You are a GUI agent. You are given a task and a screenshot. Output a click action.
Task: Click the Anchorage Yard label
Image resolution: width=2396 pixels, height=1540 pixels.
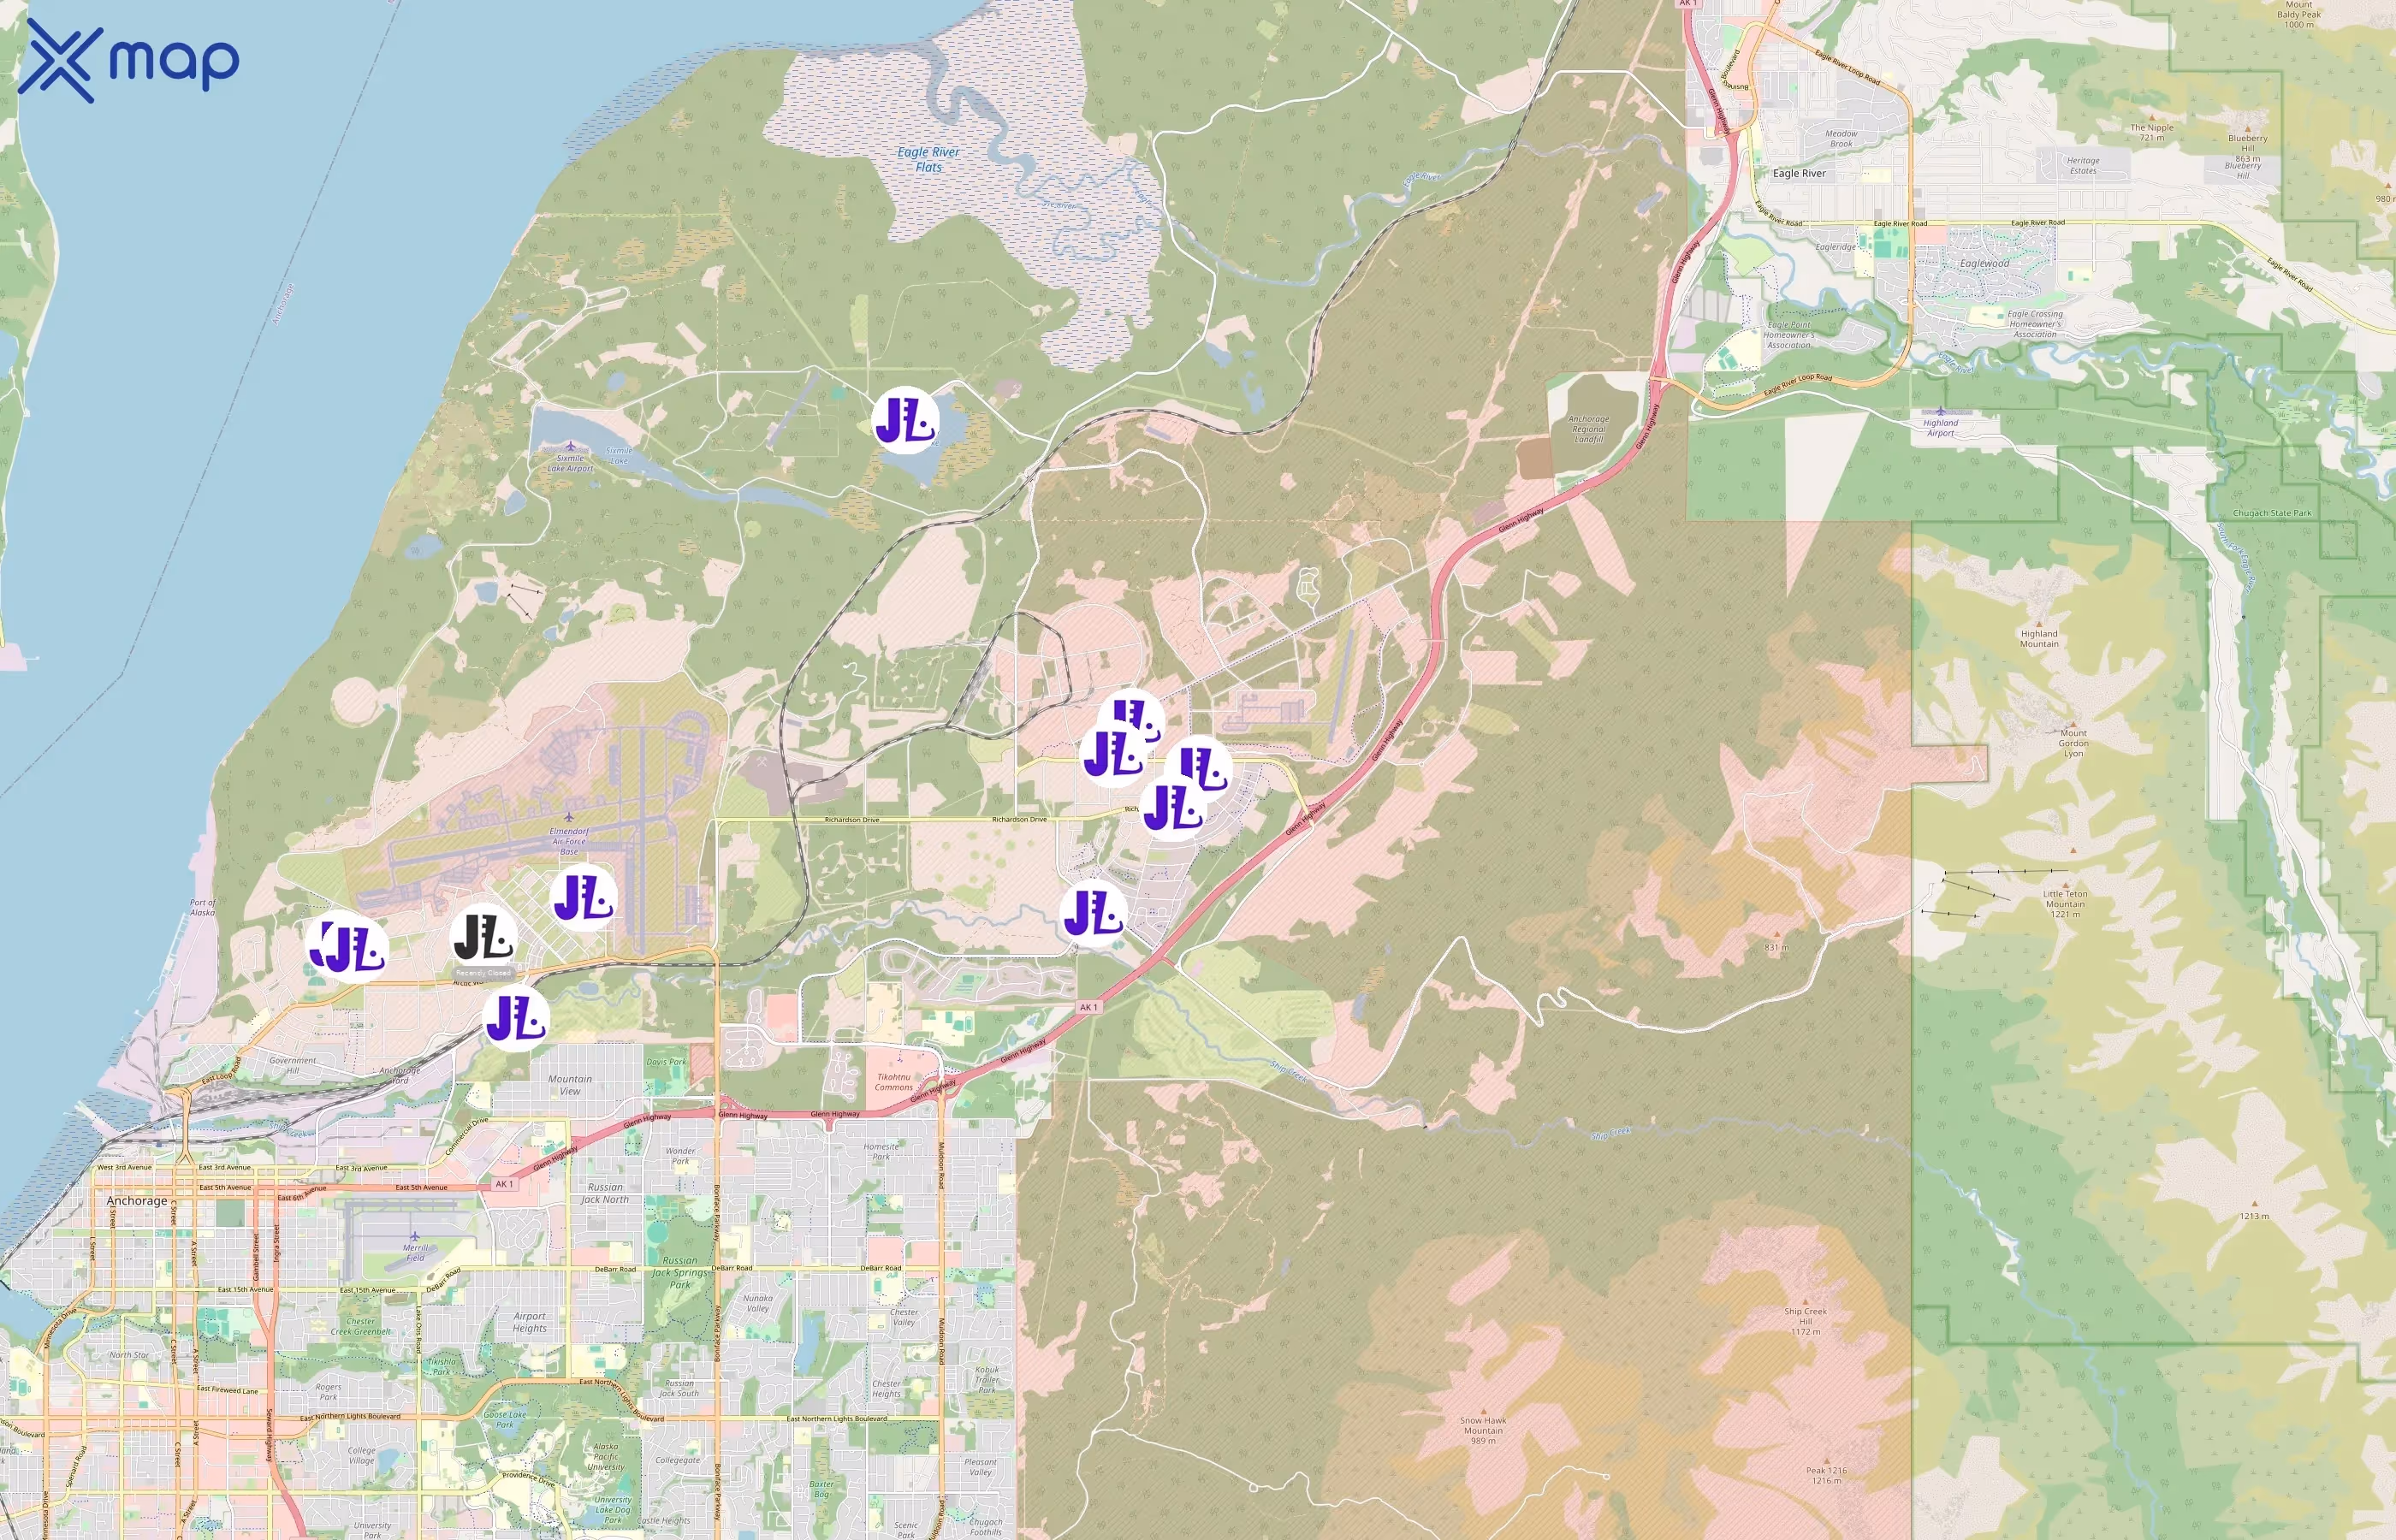[x=399, y=1075]
